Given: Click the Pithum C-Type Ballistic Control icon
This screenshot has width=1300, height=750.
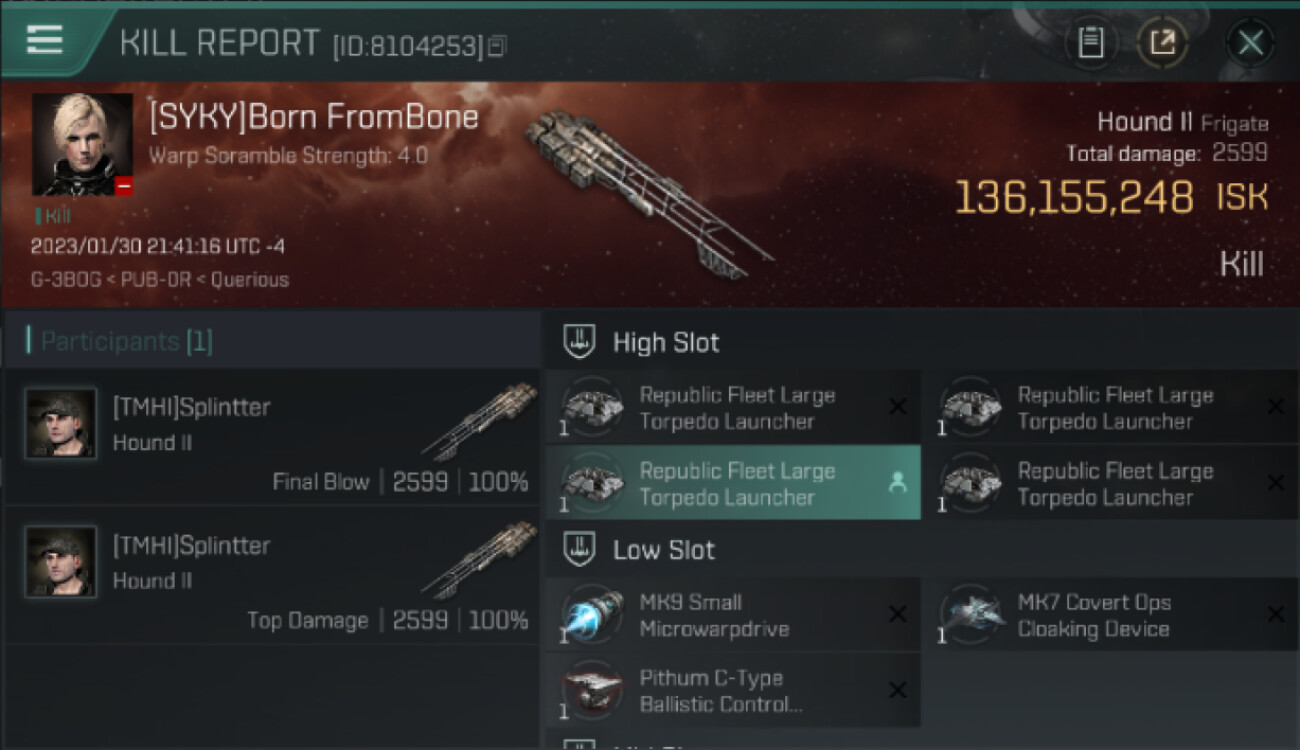Looking at the screenshot, I should coord(592,691).
